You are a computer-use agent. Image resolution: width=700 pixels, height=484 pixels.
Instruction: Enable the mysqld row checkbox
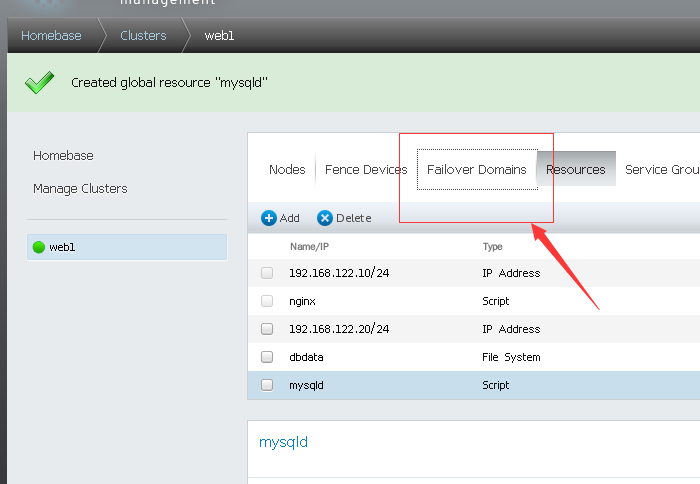pyautogui.click(x=267, y=385)
